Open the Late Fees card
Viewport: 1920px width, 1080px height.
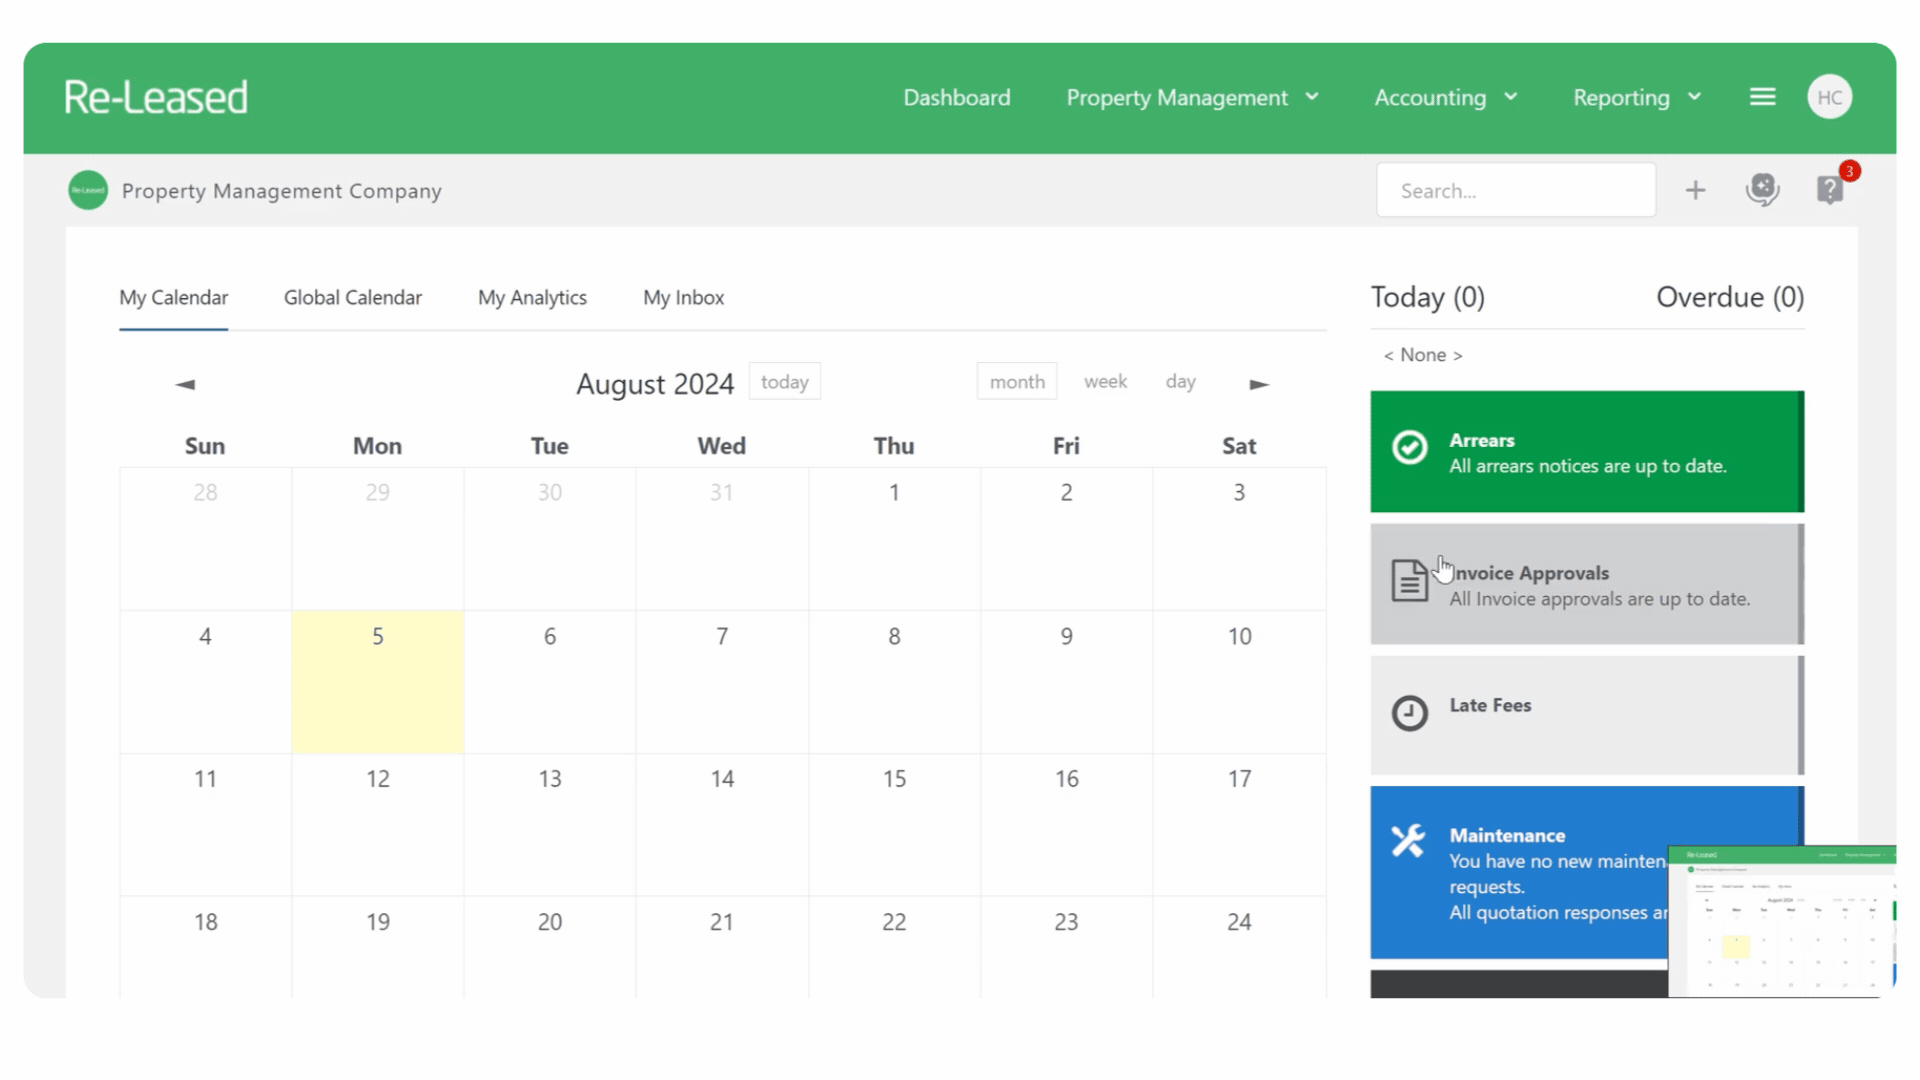(1587, 715)
